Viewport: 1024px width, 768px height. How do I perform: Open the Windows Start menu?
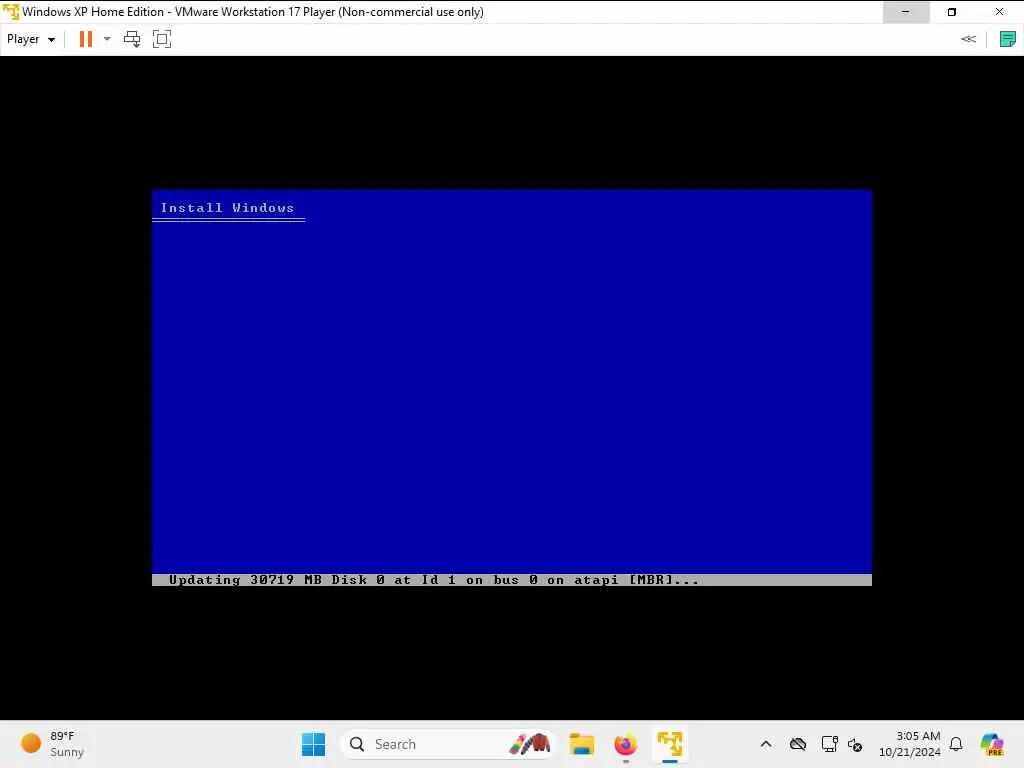[313, 744]
